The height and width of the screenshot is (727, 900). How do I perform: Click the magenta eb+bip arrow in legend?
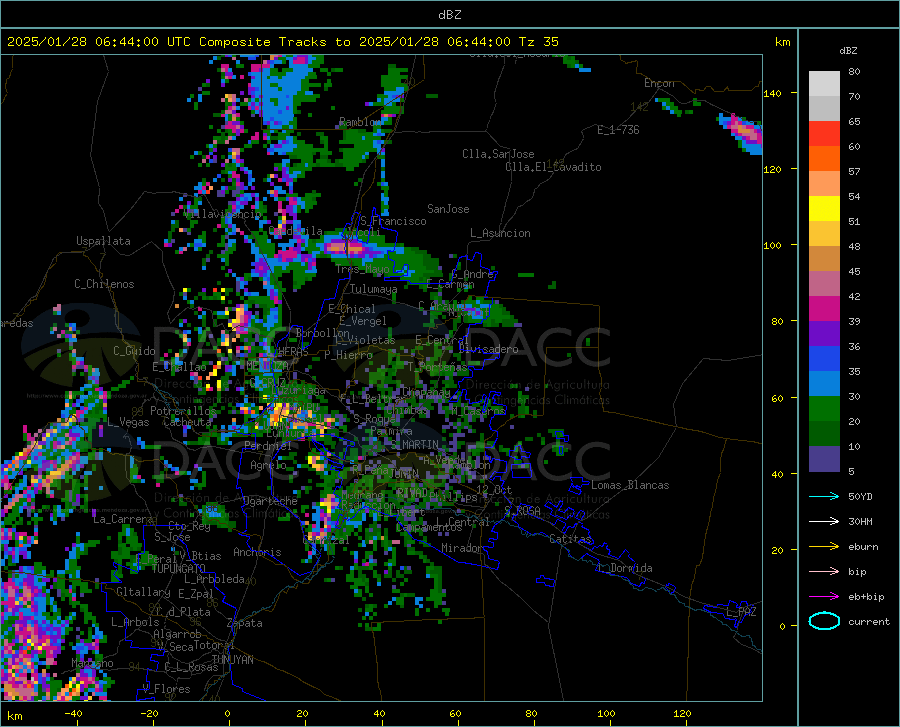coord(824,597)
